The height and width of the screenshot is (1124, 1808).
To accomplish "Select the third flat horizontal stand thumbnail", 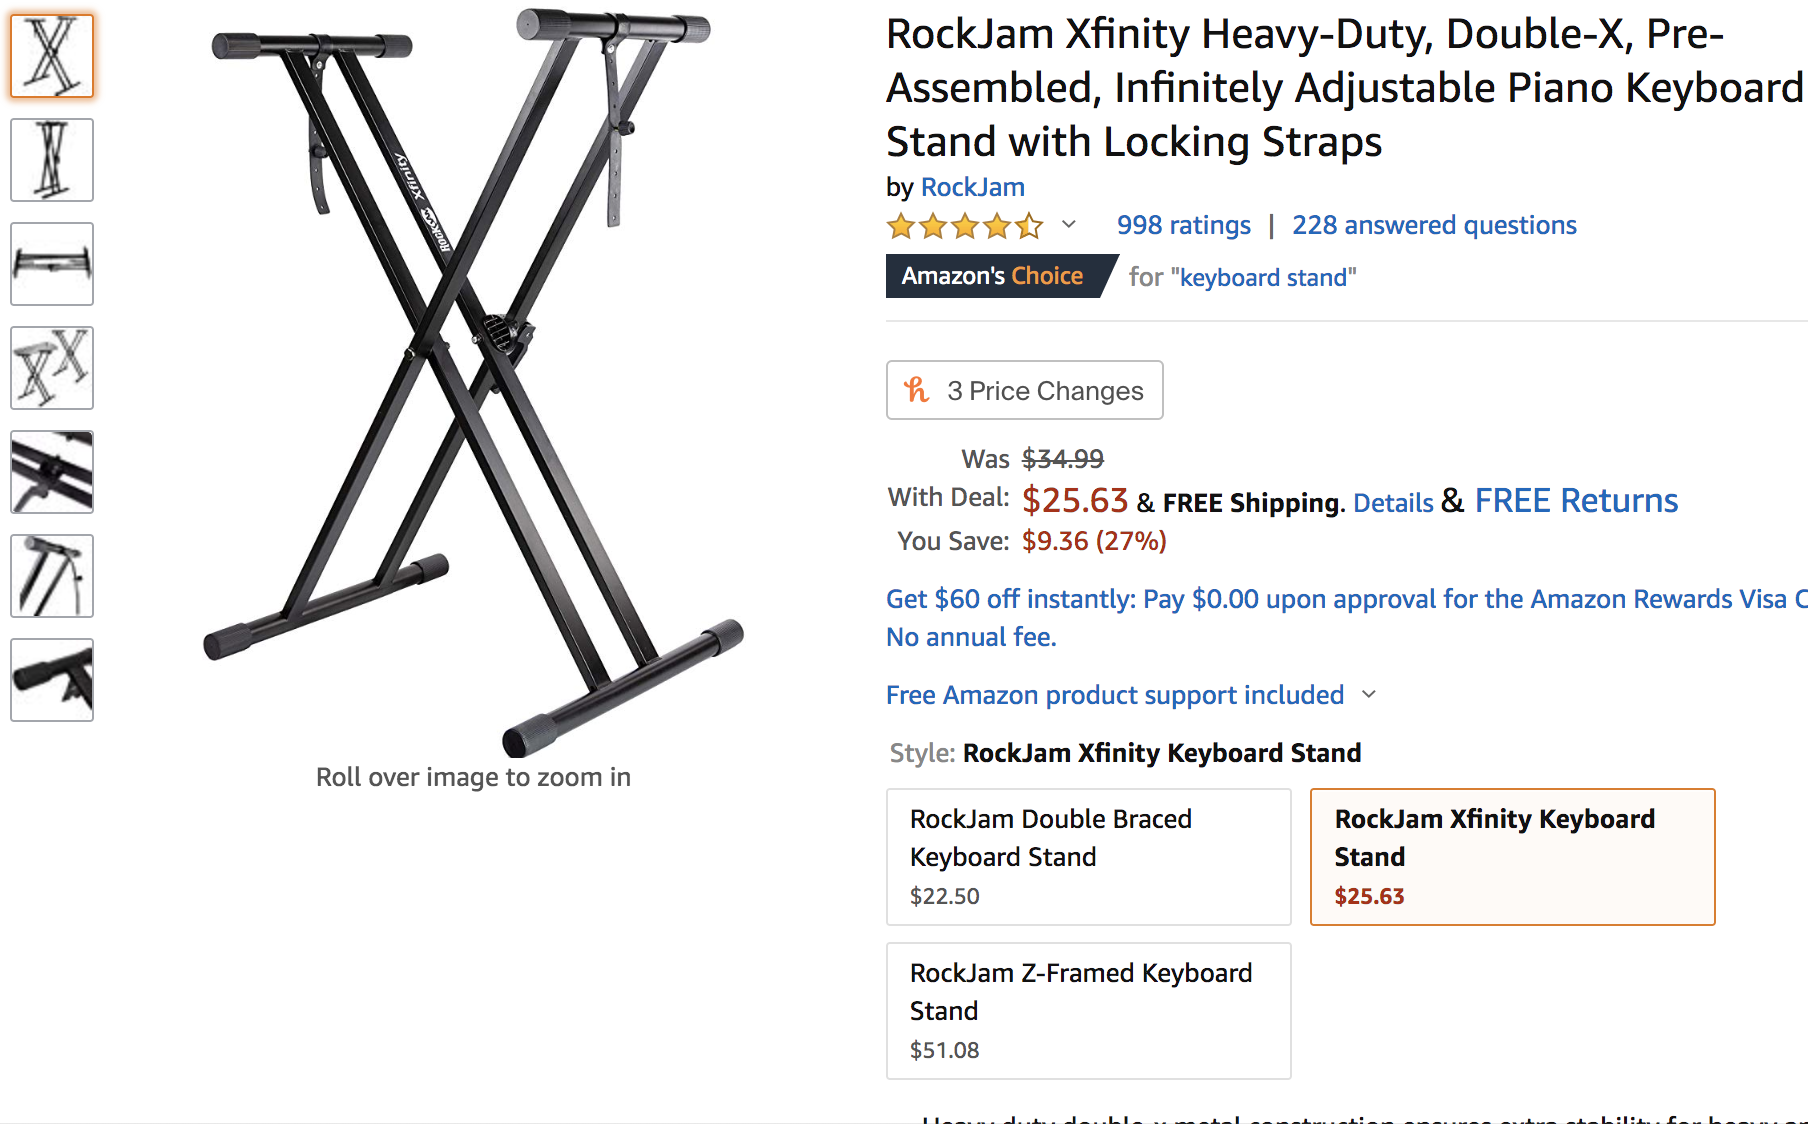I will pos(52,264).
